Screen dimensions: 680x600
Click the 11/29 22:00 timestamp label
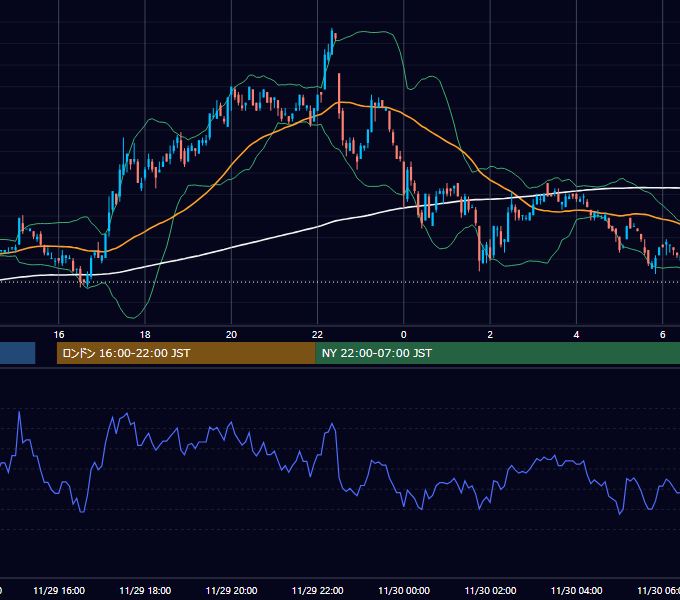317,590
